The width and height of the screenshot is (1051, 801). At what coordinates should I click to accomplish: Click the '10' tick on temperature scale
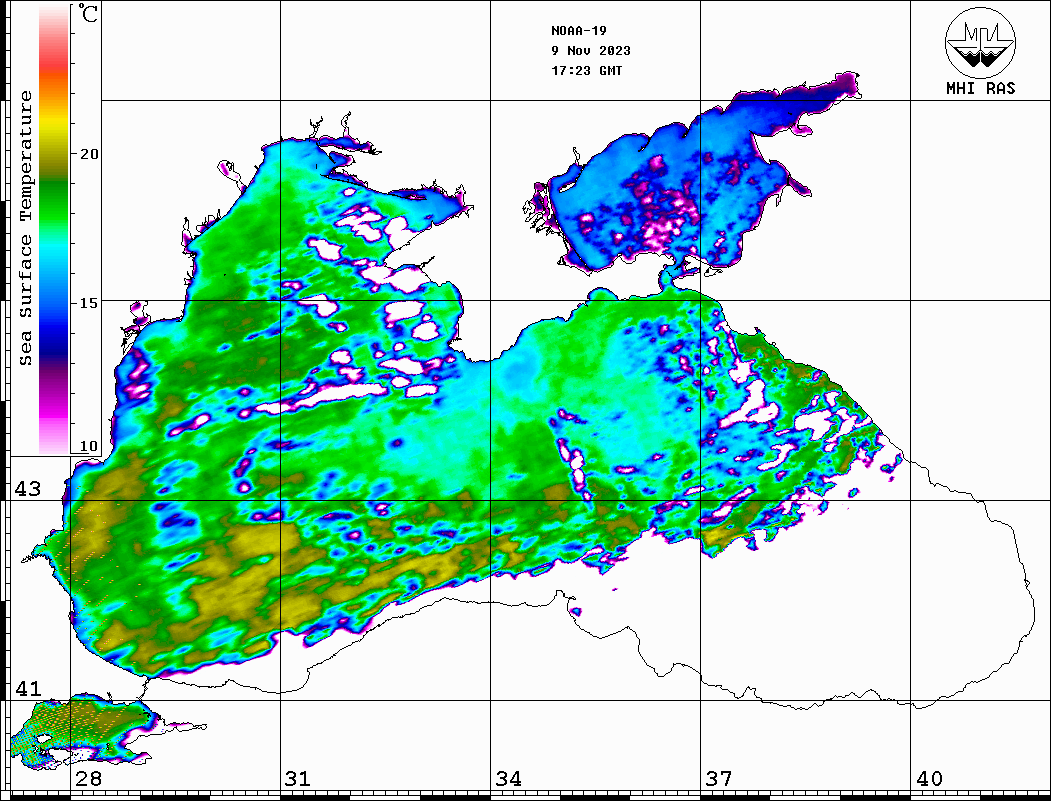pos(88,446)
